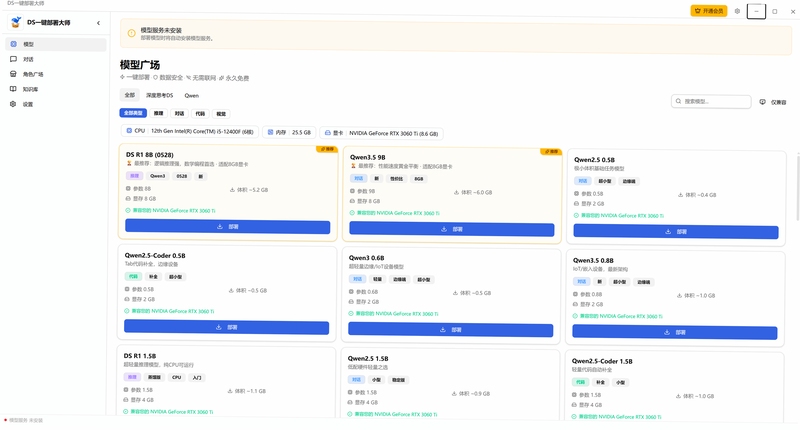Click the recommended badge on Qwen3.5 9B card
Viewport: 800px width, 430px height.
(551, 151)
